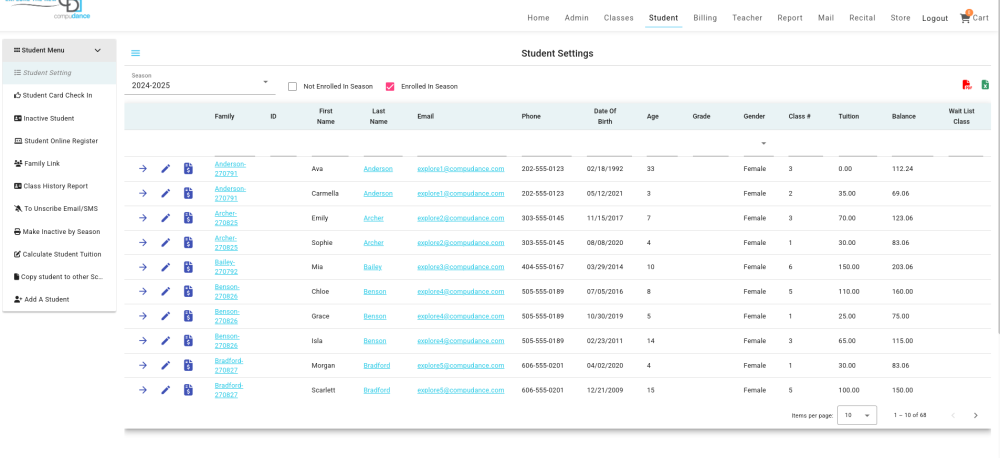1000x458 pixels.
Task: Sort by the Balance column header
Action: pyautogui.click(x=904, y=116)
